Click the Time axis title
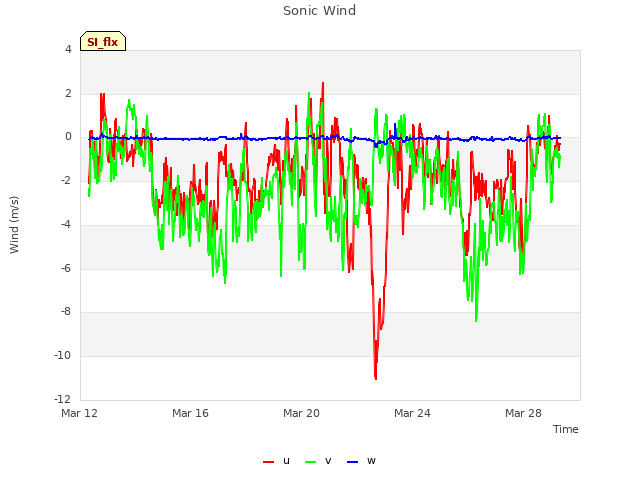The height and width of the screenshot is (480, 640). tap(566, 429)
